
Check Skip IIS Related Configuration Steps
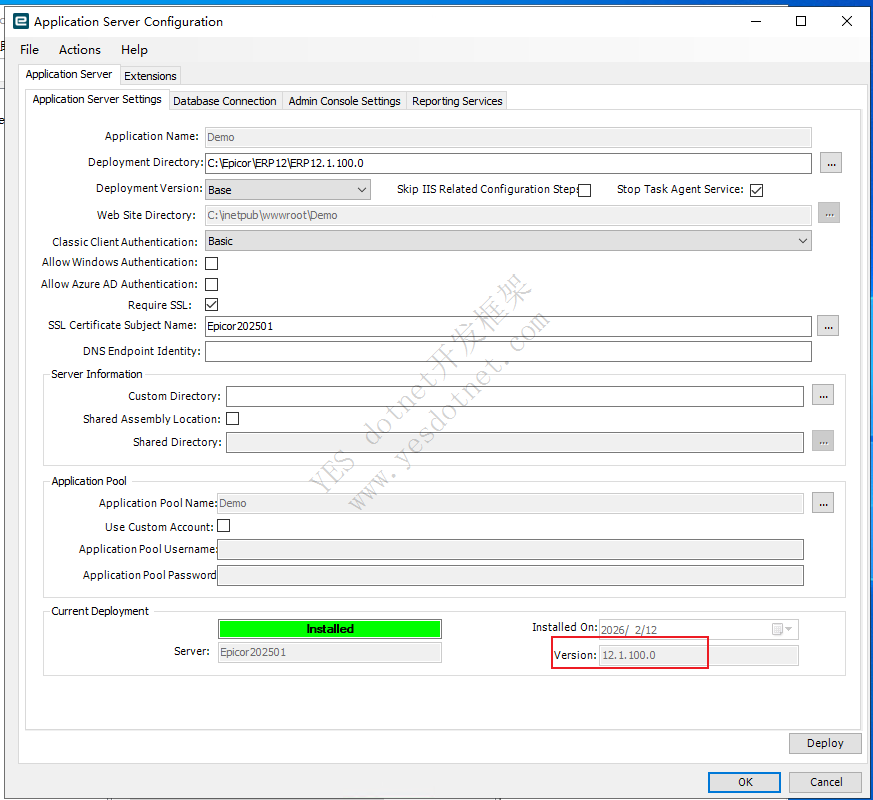(585, 190)
